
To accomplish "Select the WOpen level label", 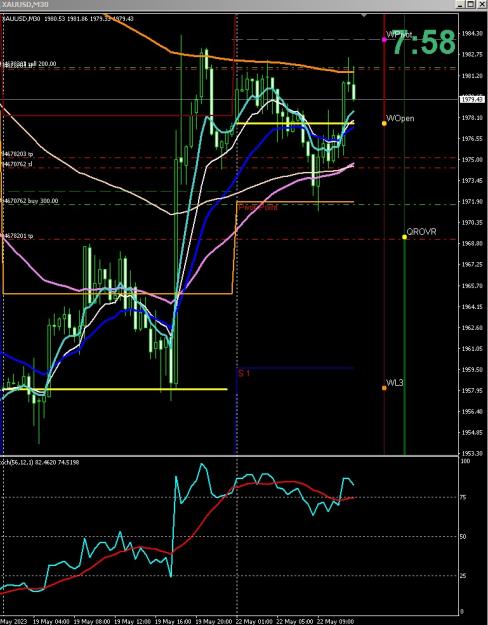I will tap(400, 118).
